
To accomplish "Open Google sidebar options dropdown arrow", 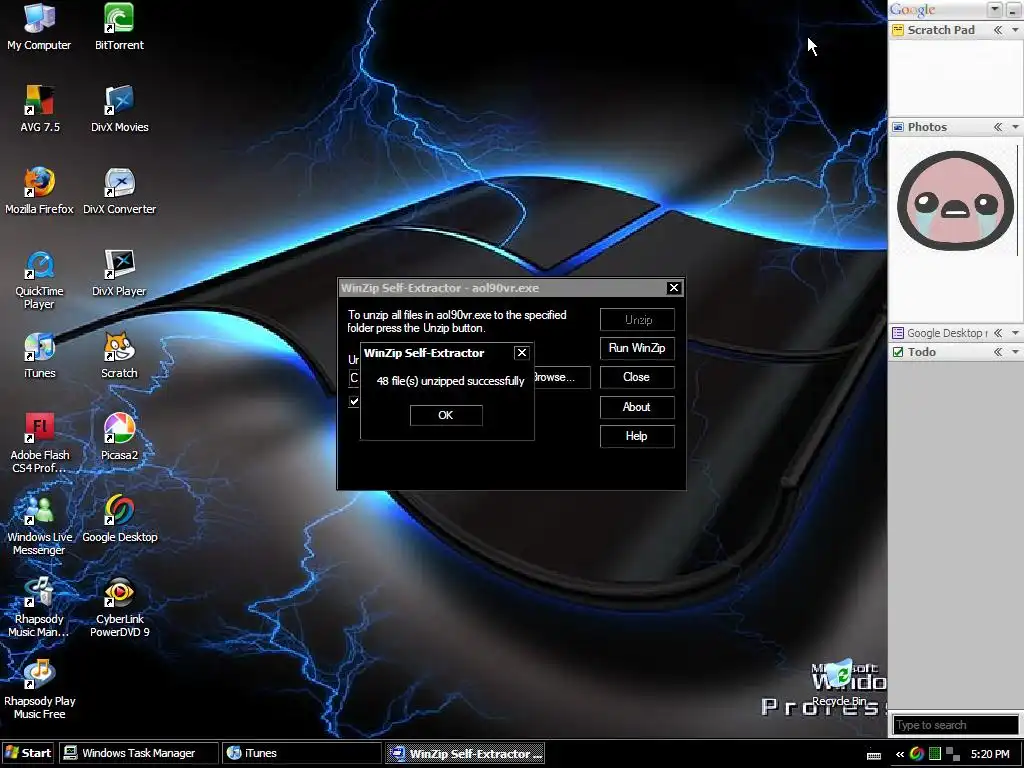I will [994, 10].
